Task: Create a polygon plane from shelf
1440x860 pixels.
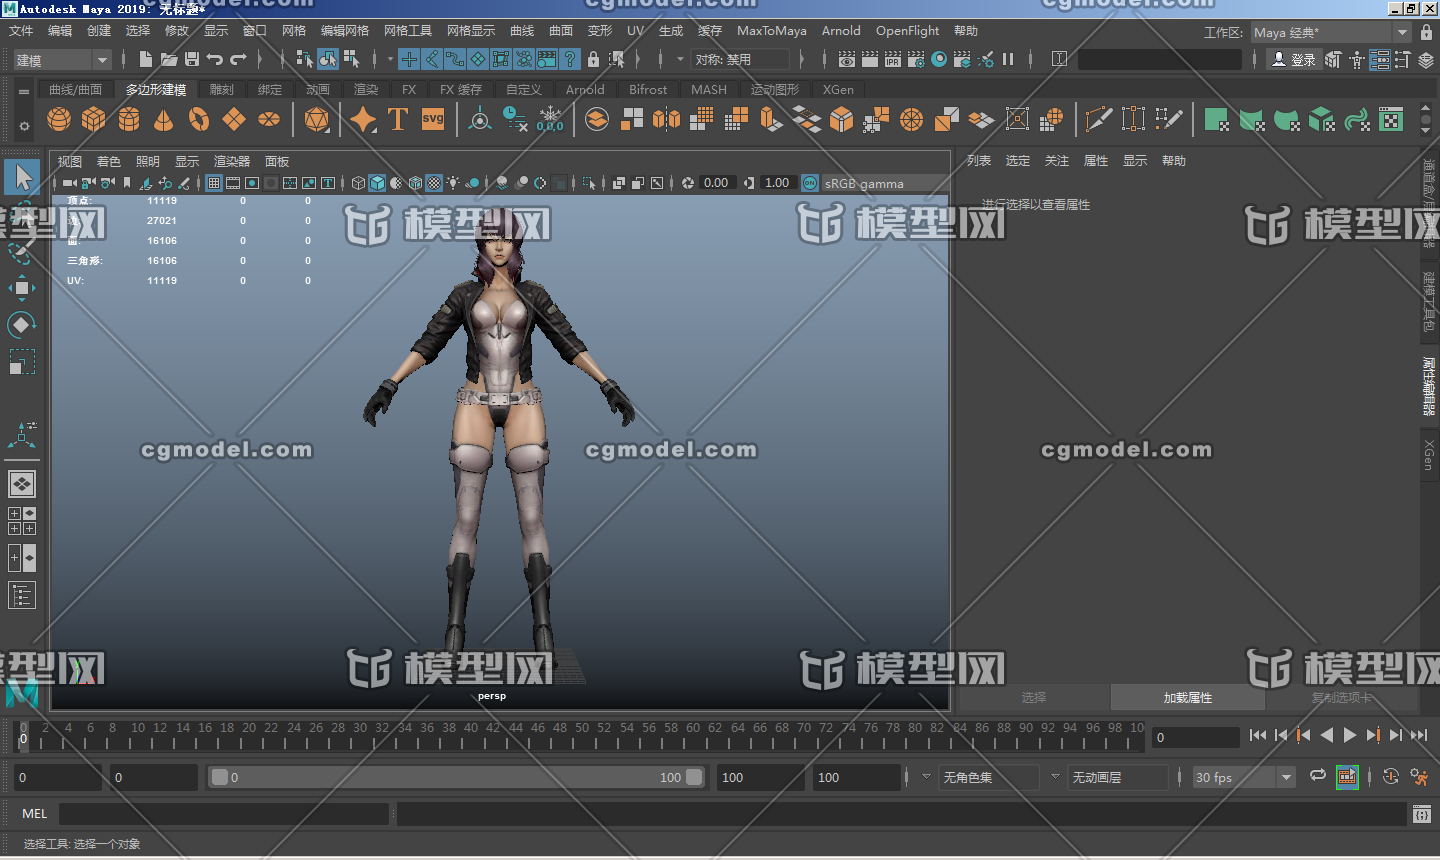Action: pos(233,120)
